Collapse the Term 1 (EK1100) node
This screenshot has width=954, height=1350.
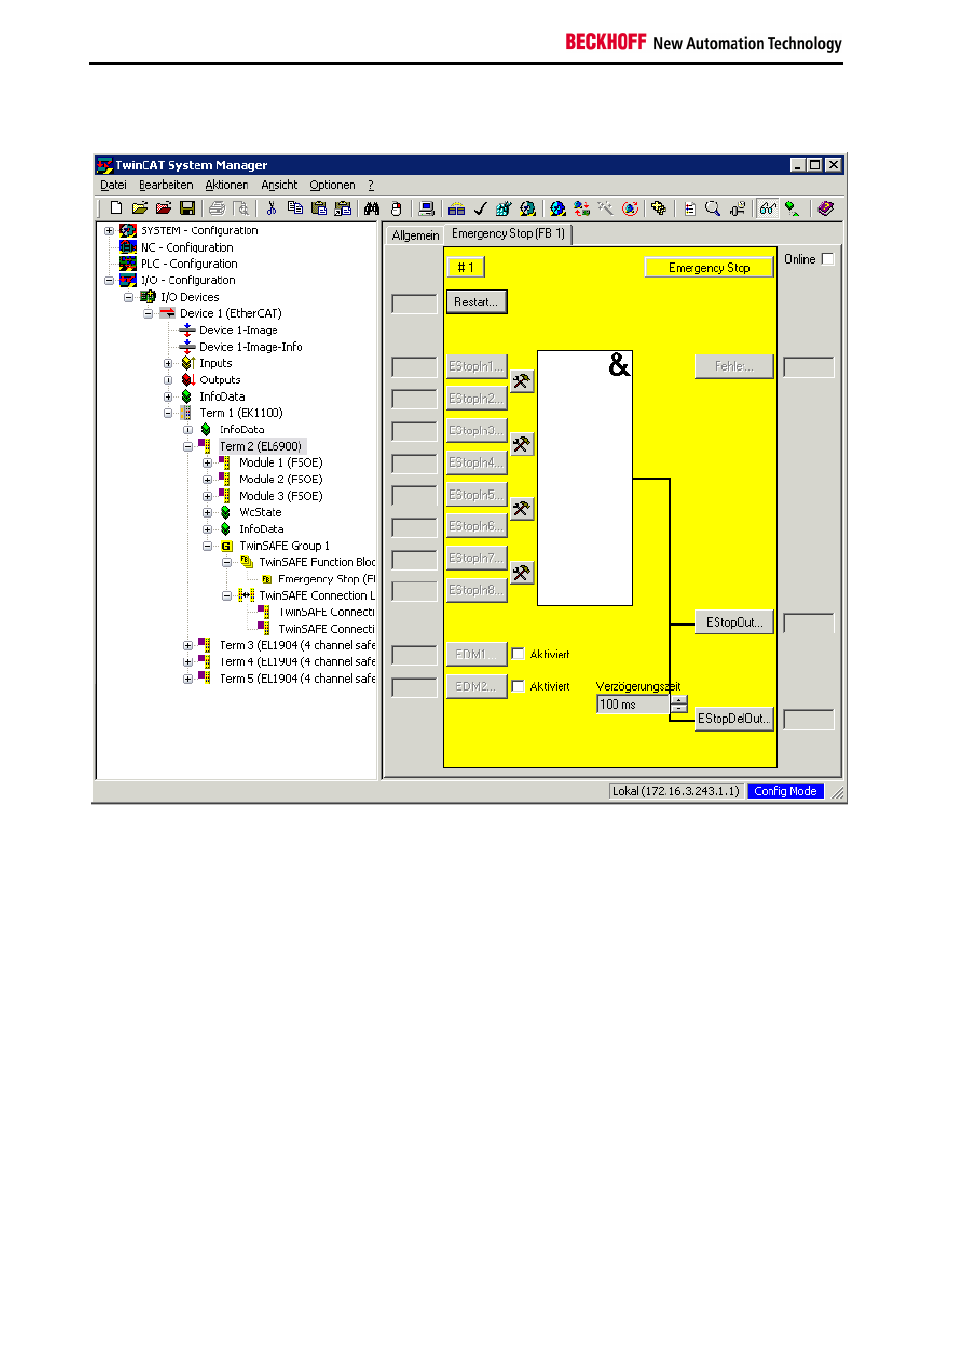point(168,413)
